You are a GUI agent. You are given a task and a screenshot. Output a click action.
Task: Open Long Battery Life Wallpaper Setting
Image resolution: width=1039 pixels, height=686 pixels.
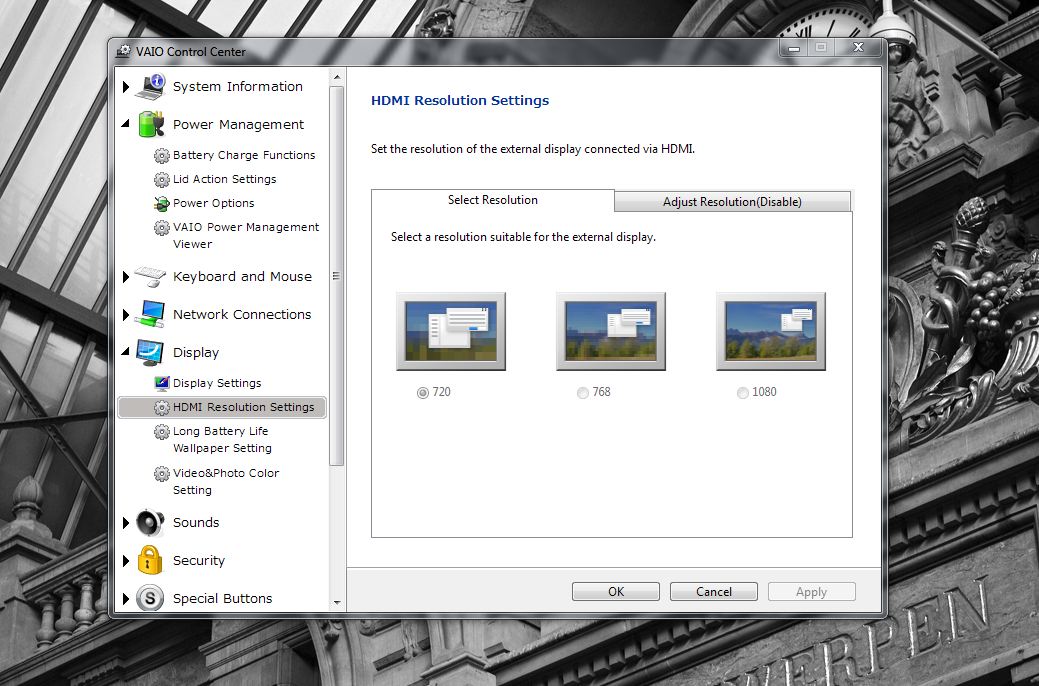click(222, 439)
